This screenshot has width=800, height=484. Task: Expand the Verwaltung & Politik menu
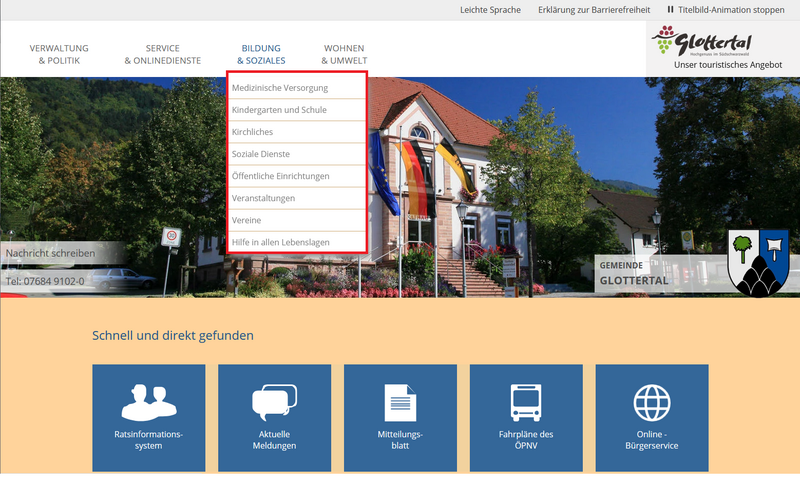59,54
